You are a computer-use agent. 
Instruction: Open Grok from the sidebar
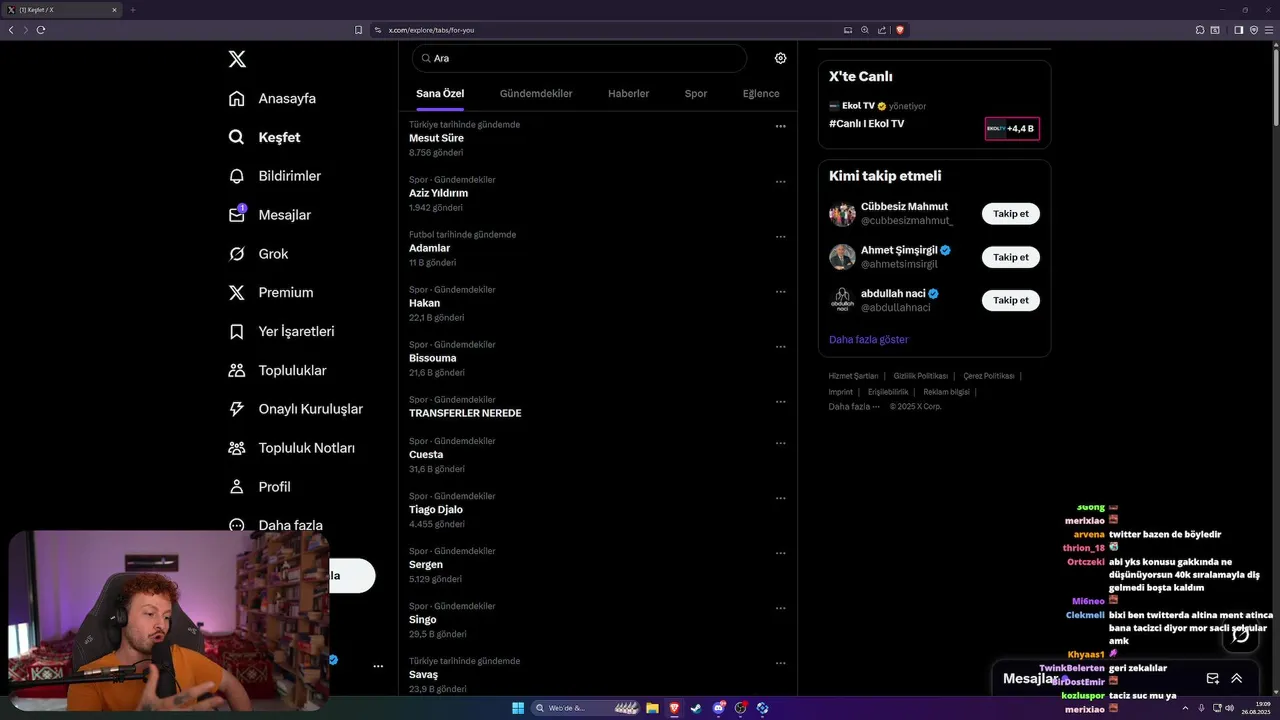coord(258,254)
